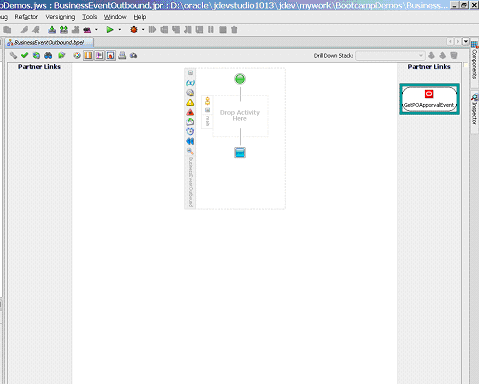Screen dimensions: 479x384
Task: Click the blue end node of the process
Action: tap(240, 153)
